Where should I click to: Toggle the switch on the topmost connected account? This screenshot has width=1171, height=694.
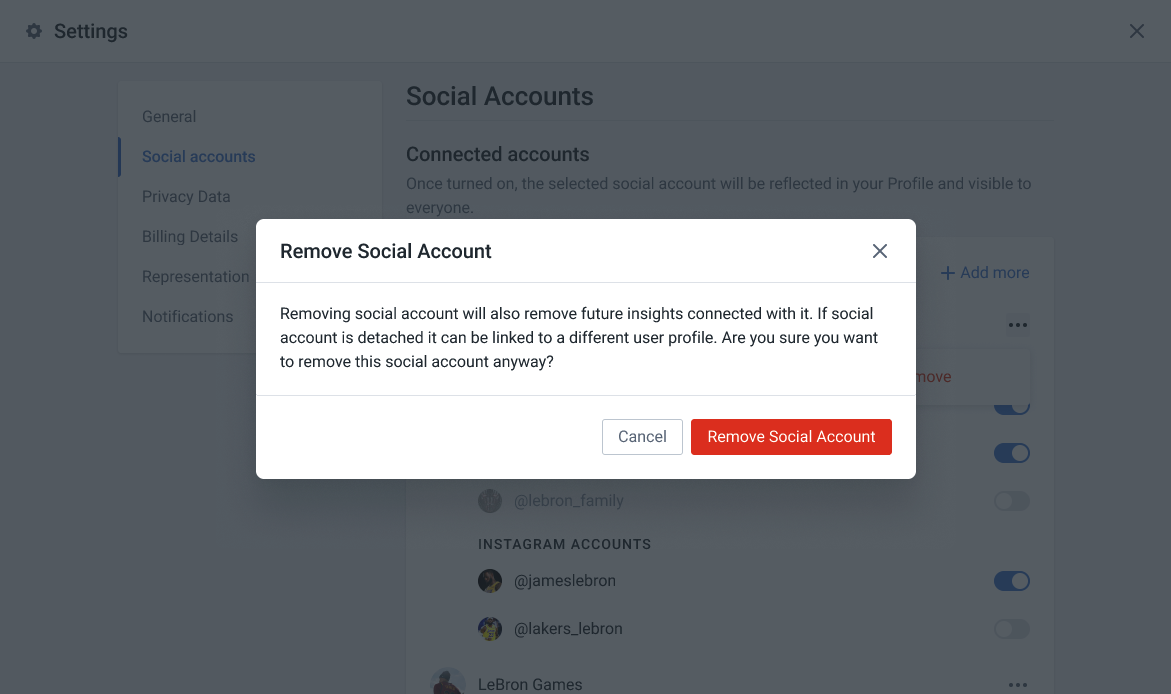tap(1011, 404)
